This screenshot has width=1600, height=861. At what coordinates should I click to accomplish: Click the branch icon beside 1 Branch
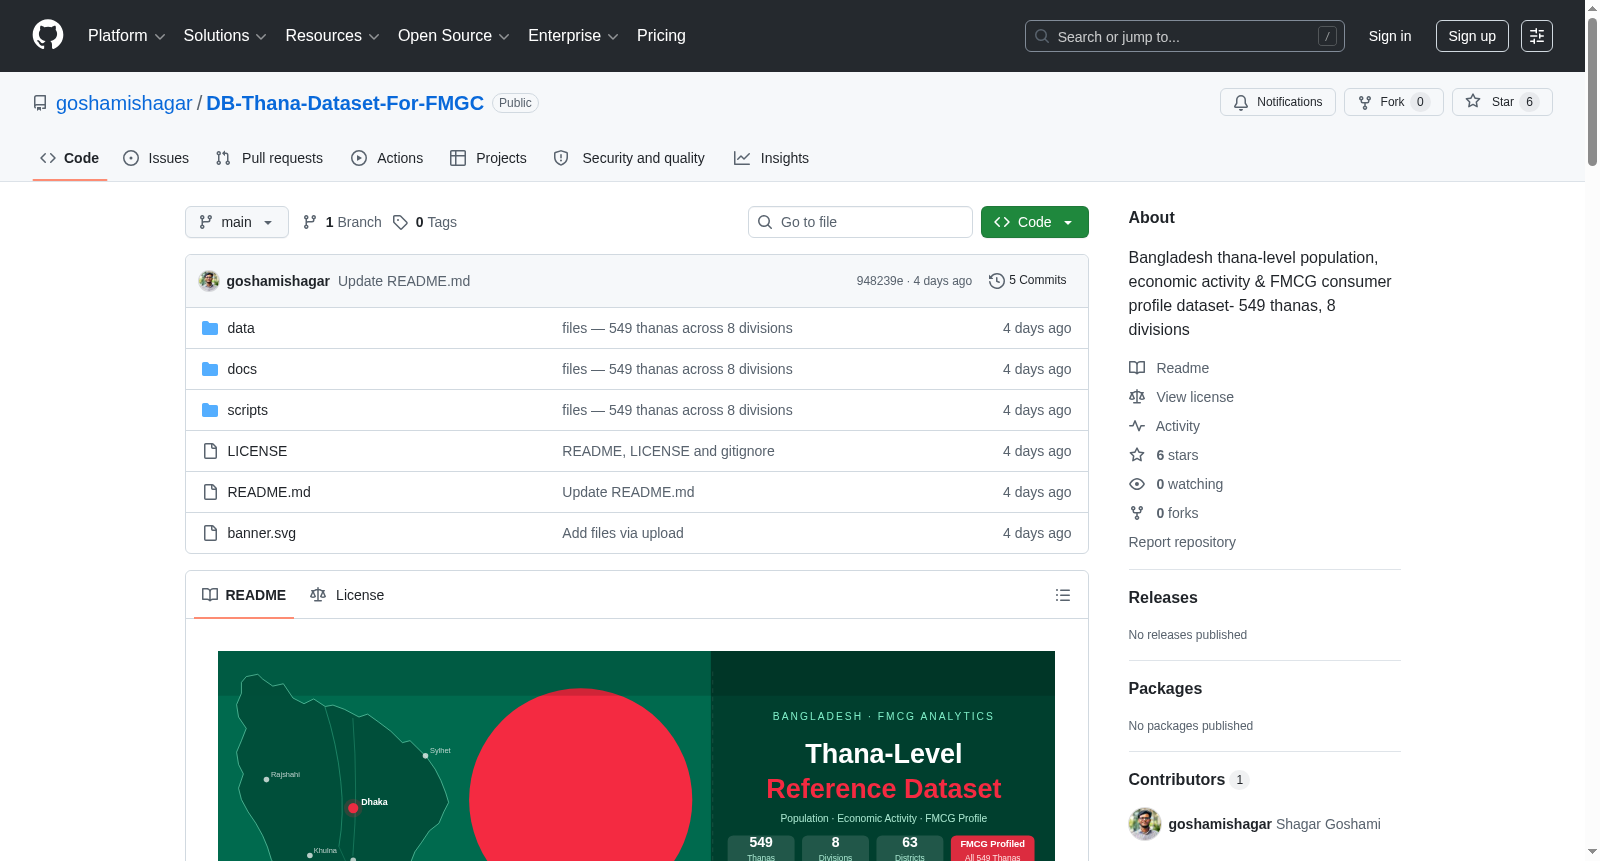pos(310,222)
